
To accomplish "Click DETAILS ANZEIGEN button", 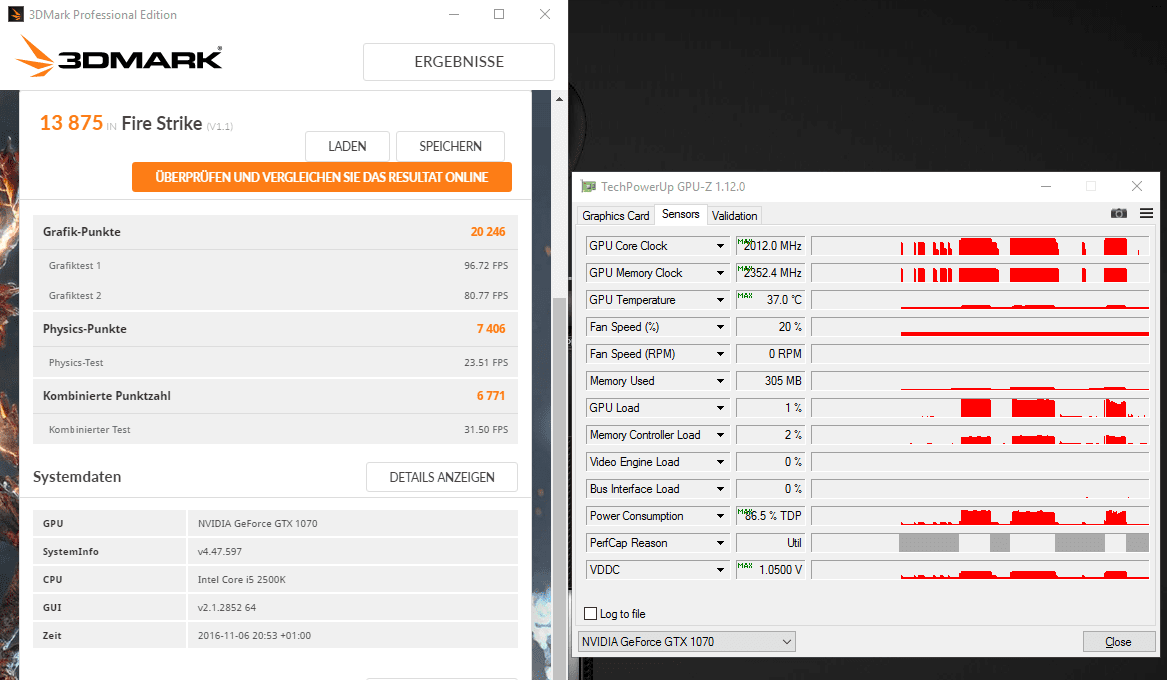I will pos(441,477).
